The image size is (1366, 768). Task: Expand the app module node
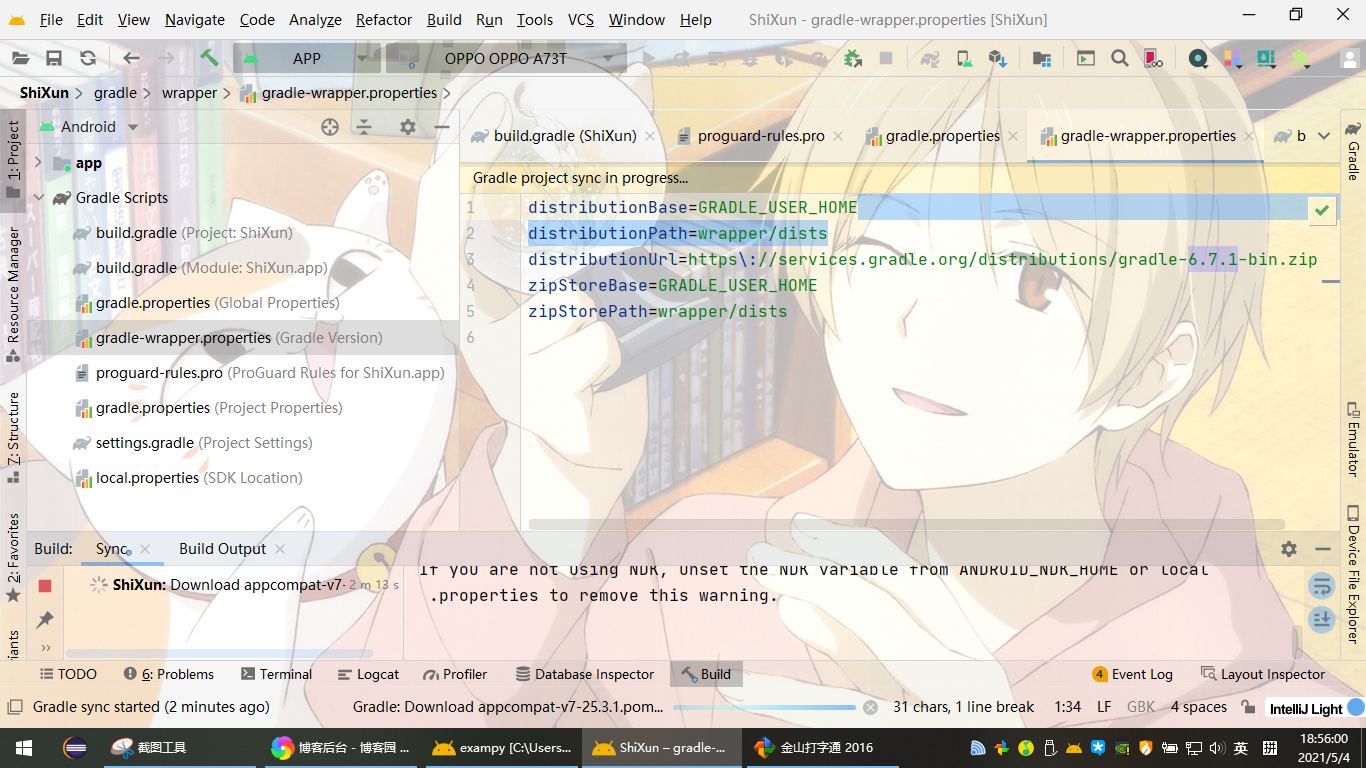[39, 163]
